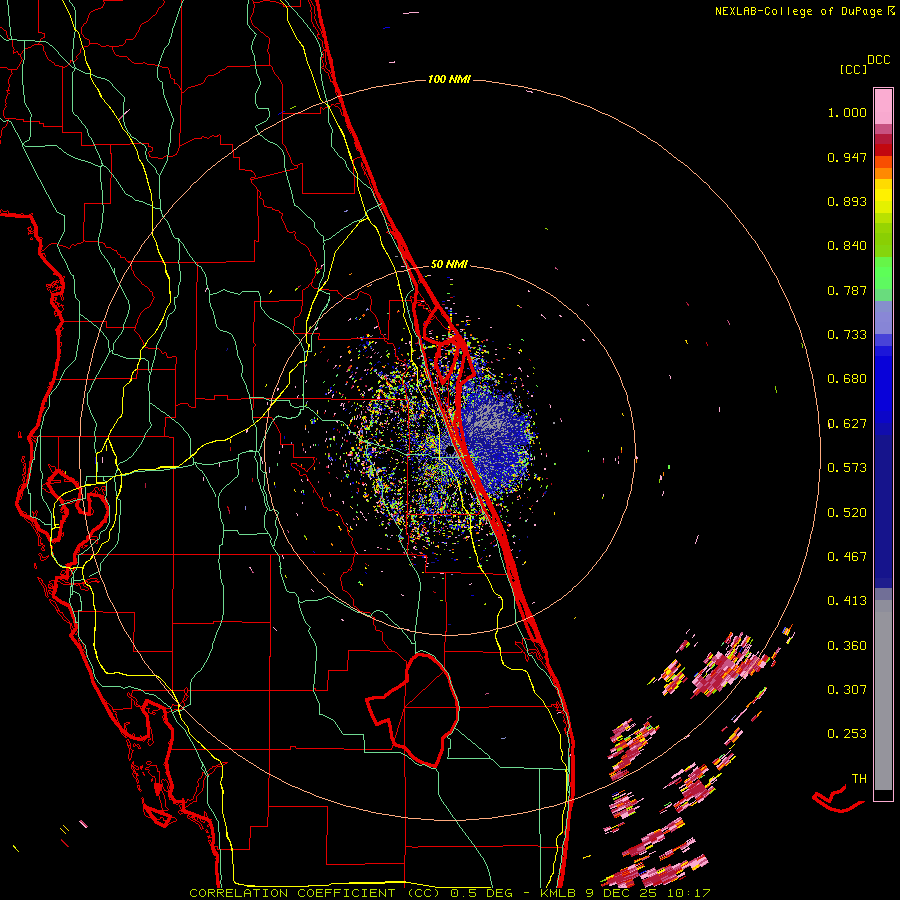Click the [CC] unit label above the scale
The height and width of the screenshot is (900, 900).
[853, 69]
